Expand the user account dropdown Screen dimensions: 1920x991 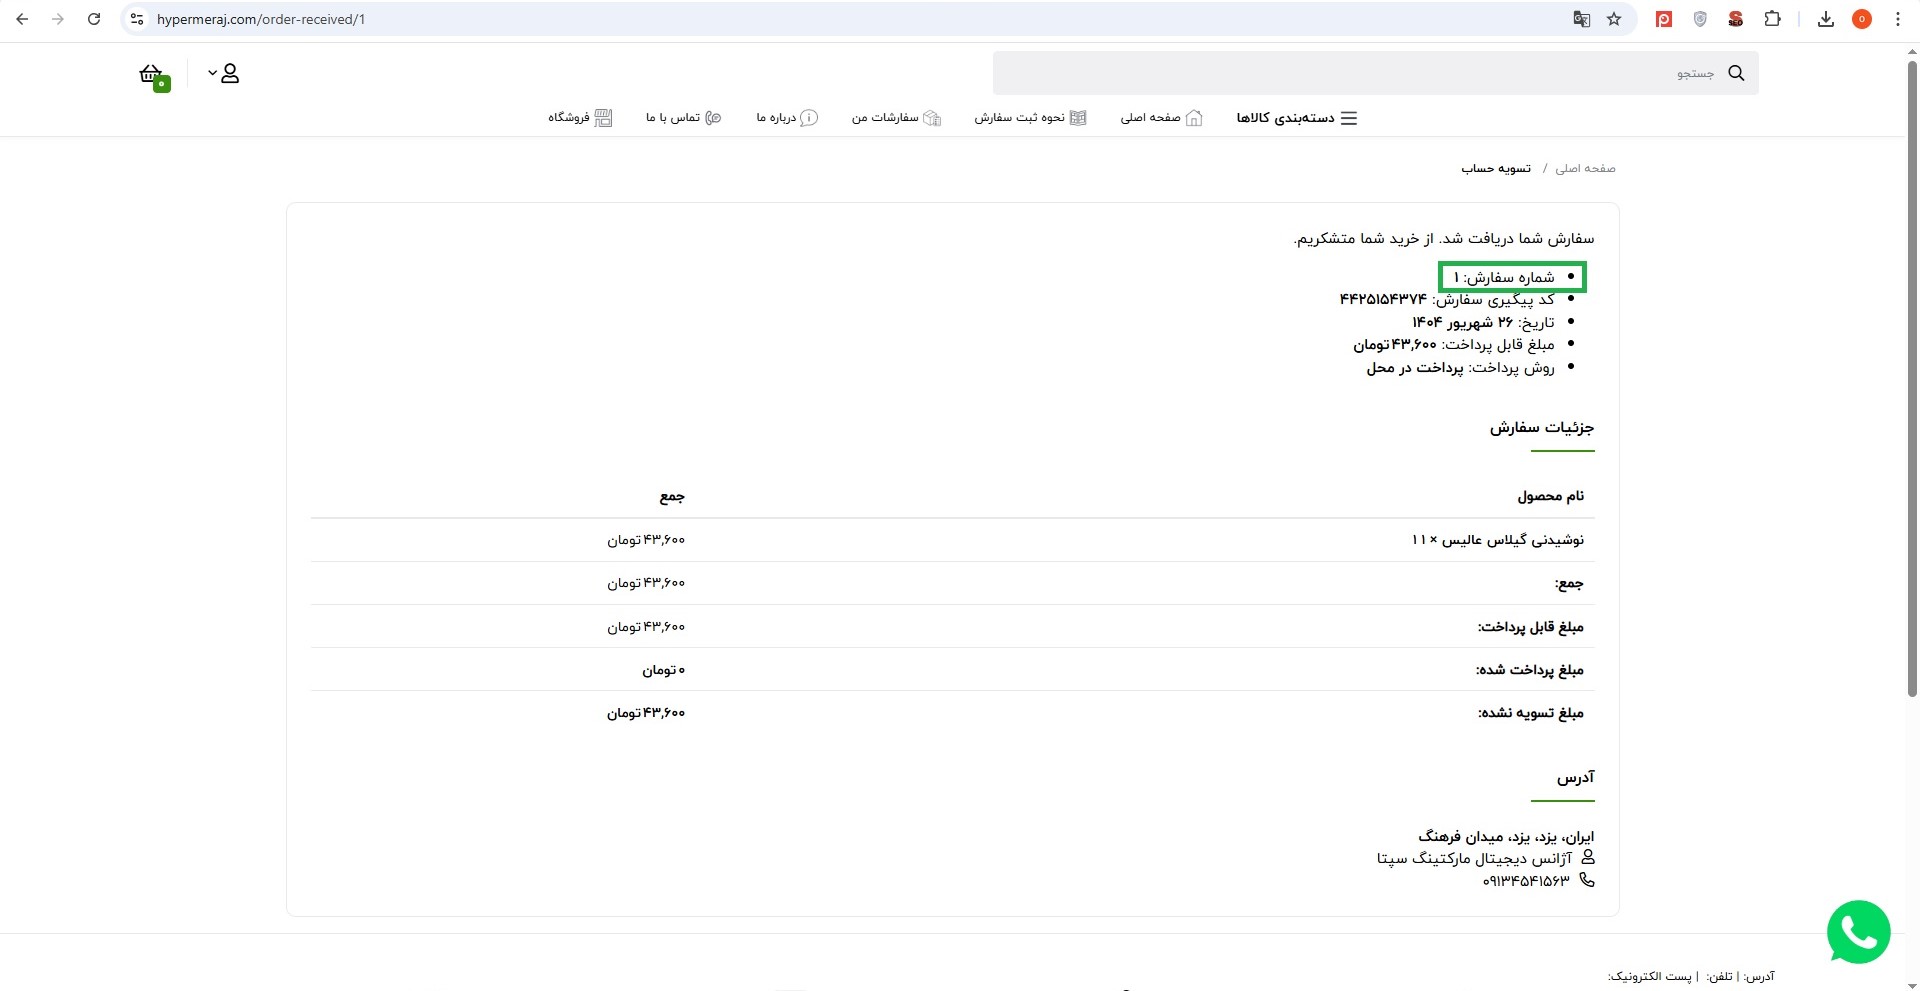pos(224,74)
